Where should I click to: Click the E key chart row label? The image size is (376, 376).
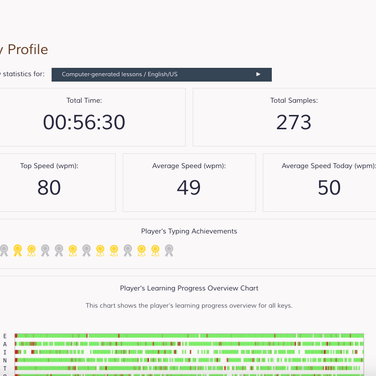[5, 336]
